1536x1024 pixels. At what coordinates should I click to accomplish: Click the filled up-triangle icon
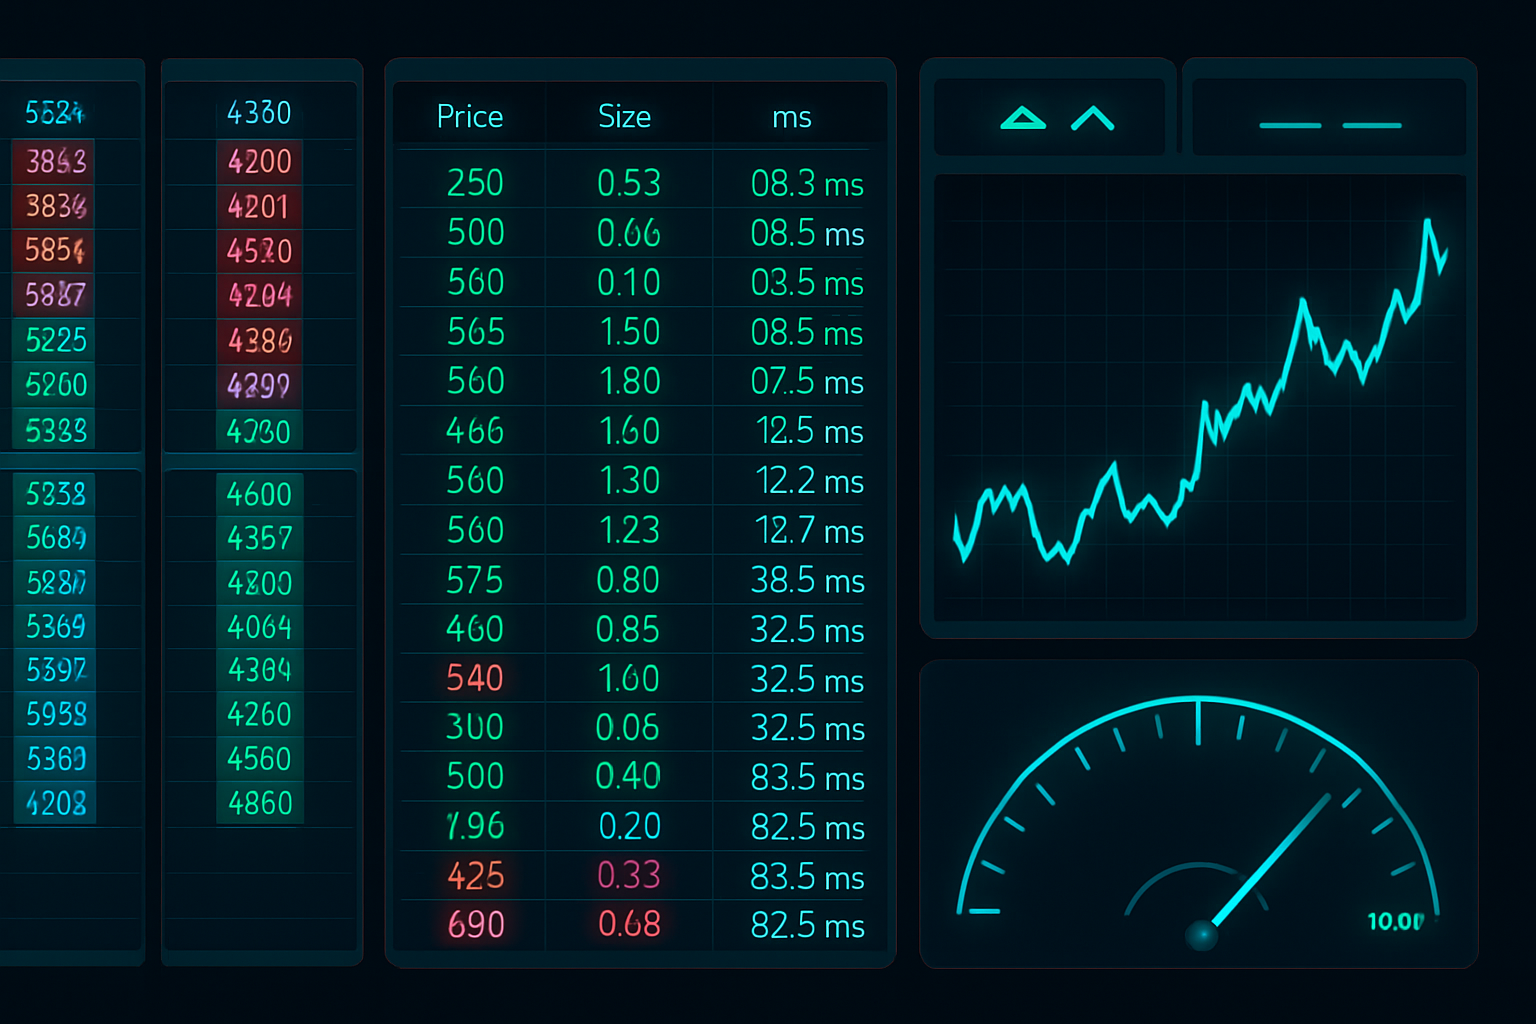[x=1022, y=119]
